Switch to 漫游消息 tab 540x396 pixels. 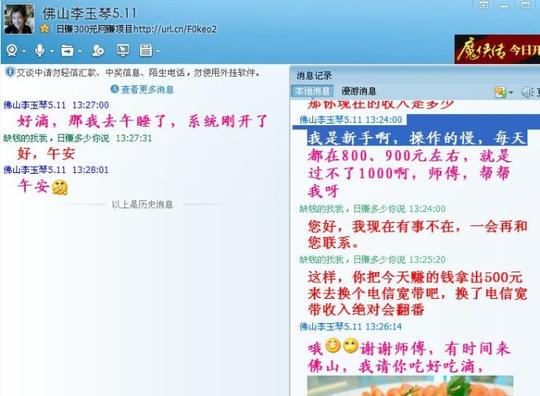(359, 91)
